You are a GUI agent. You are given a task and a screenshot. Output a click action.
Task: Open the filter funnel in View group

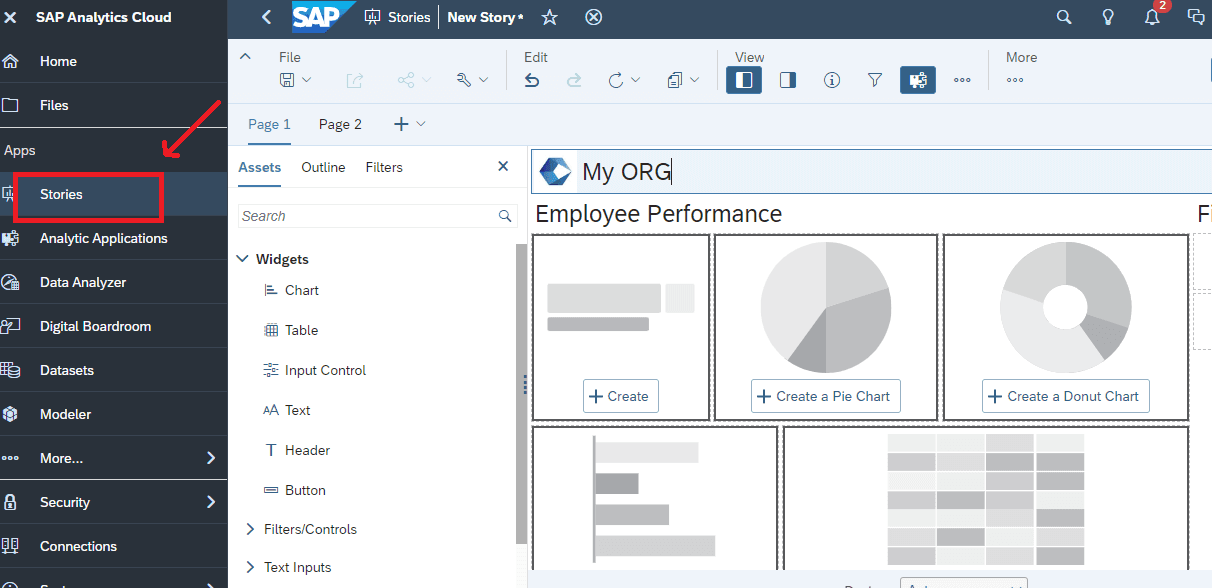[x=875, y=80]
